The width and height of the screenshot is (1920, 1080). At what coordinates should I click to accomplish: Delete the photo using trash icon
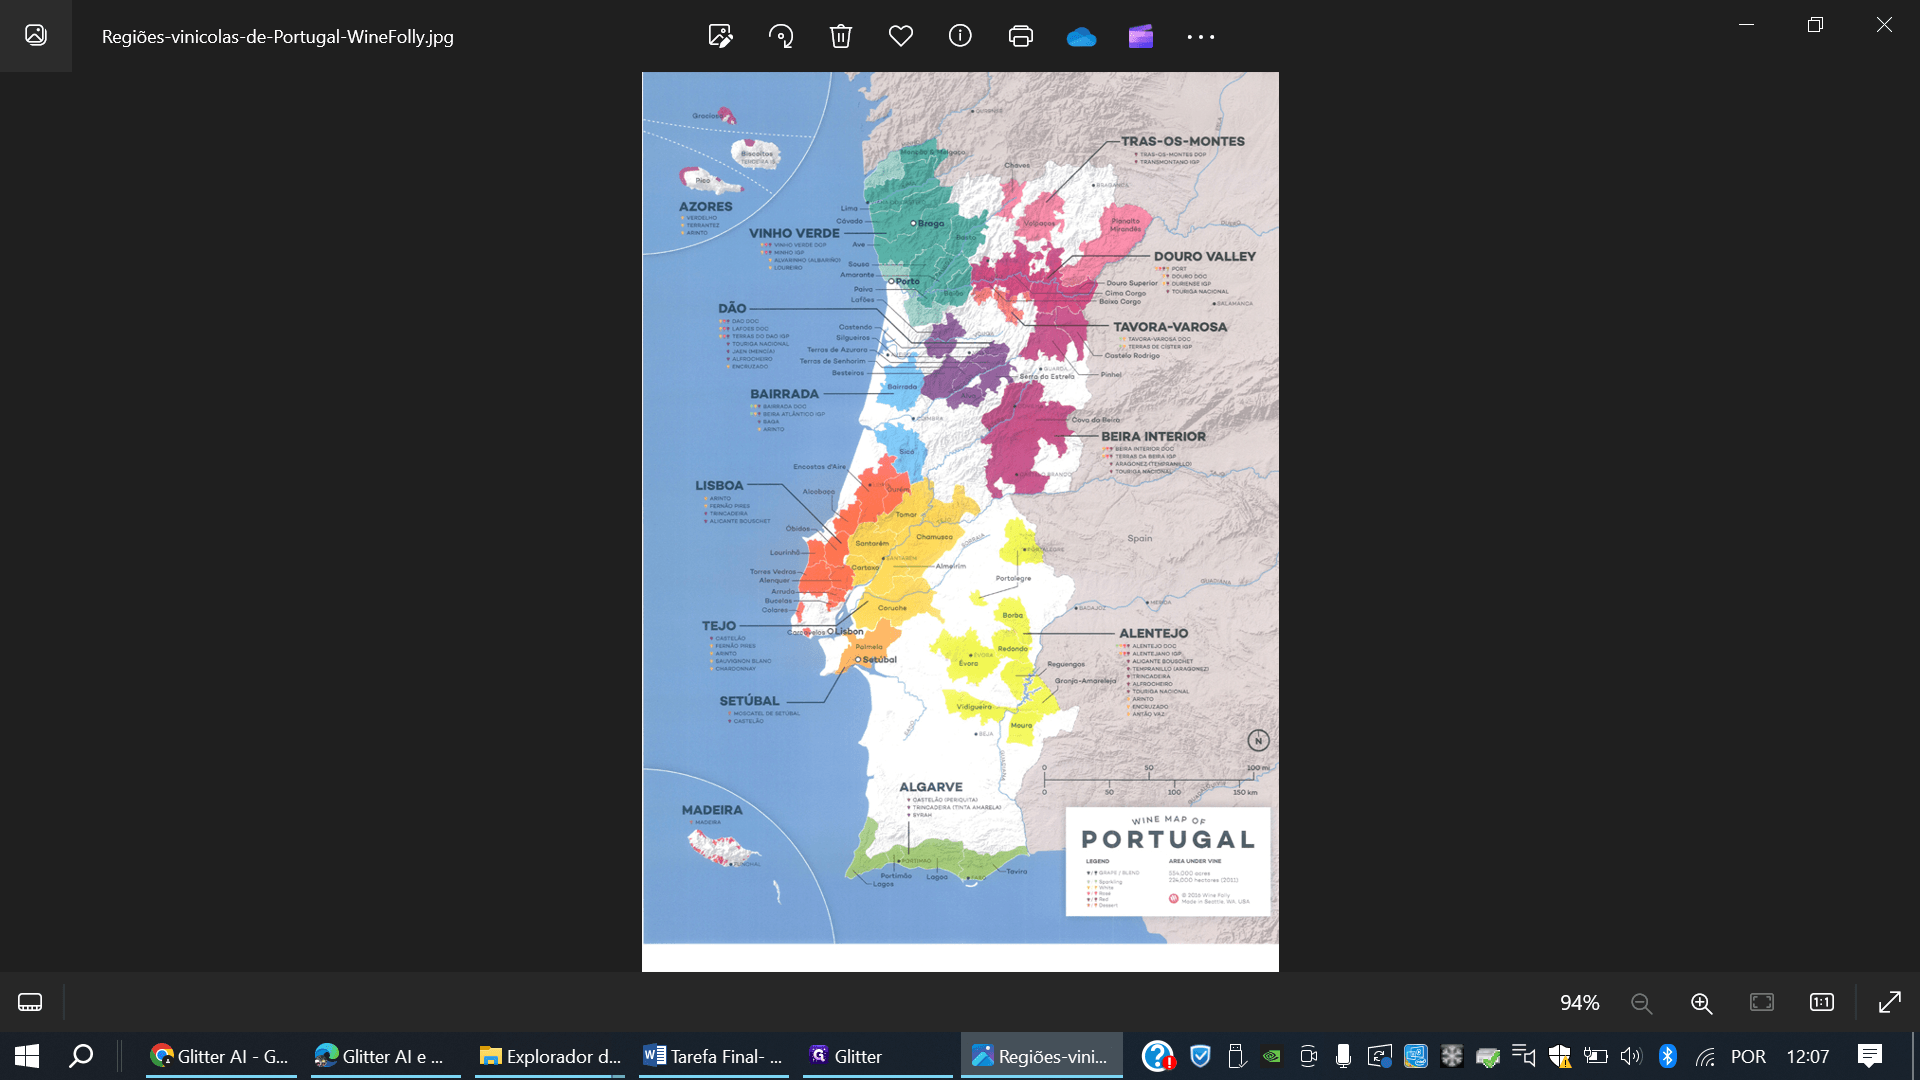(x=841, y=36)
